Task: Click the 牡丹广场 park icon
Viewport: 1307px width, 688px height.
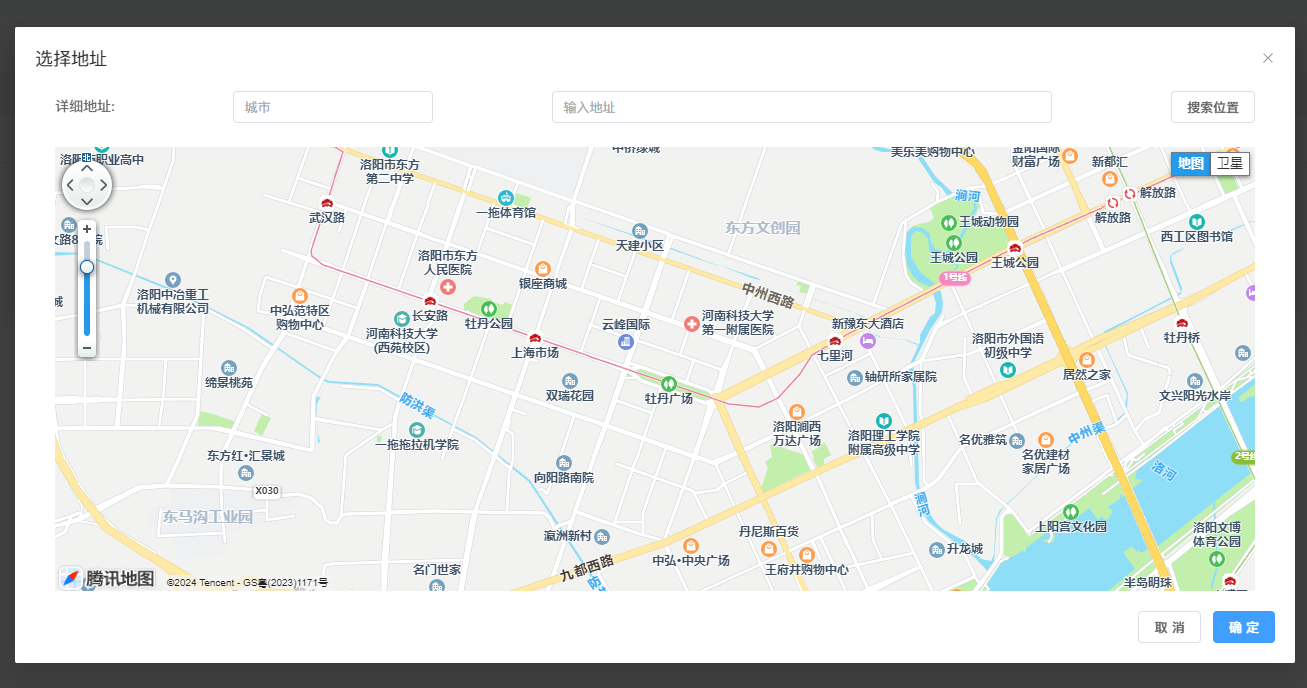Action: click(x=669, y=383)
